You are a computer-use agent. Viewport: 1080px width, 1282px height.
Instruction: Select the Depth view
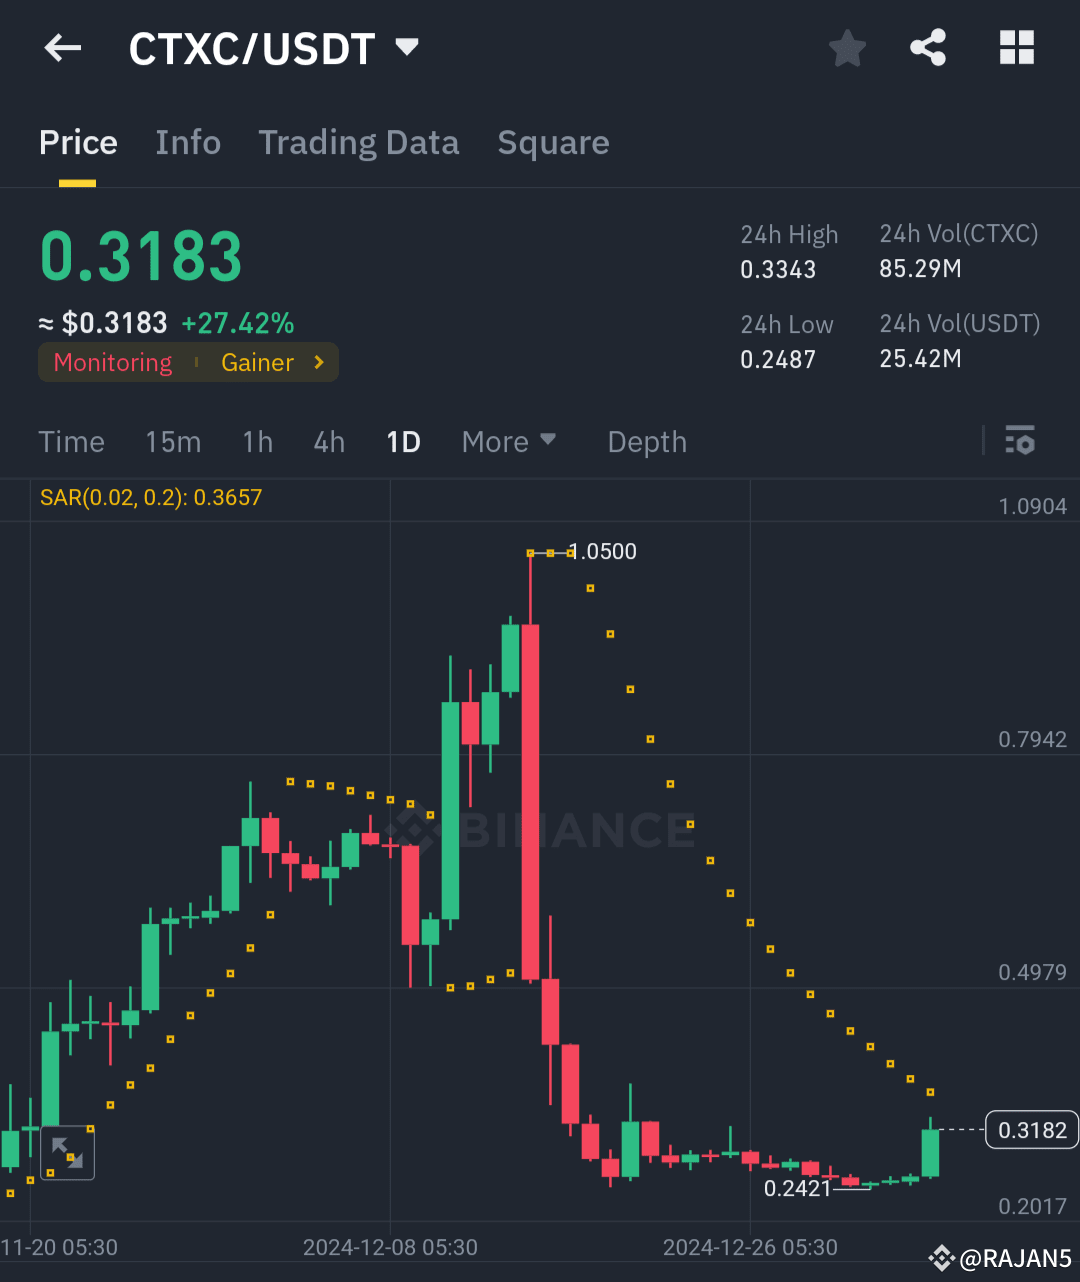[646, 441]
